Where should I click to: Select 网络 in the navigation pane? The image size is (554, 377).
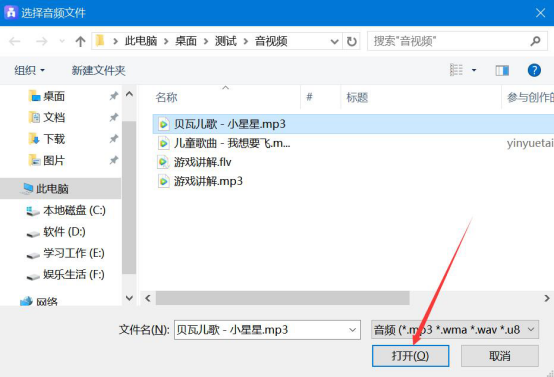[x=47, y=301]
